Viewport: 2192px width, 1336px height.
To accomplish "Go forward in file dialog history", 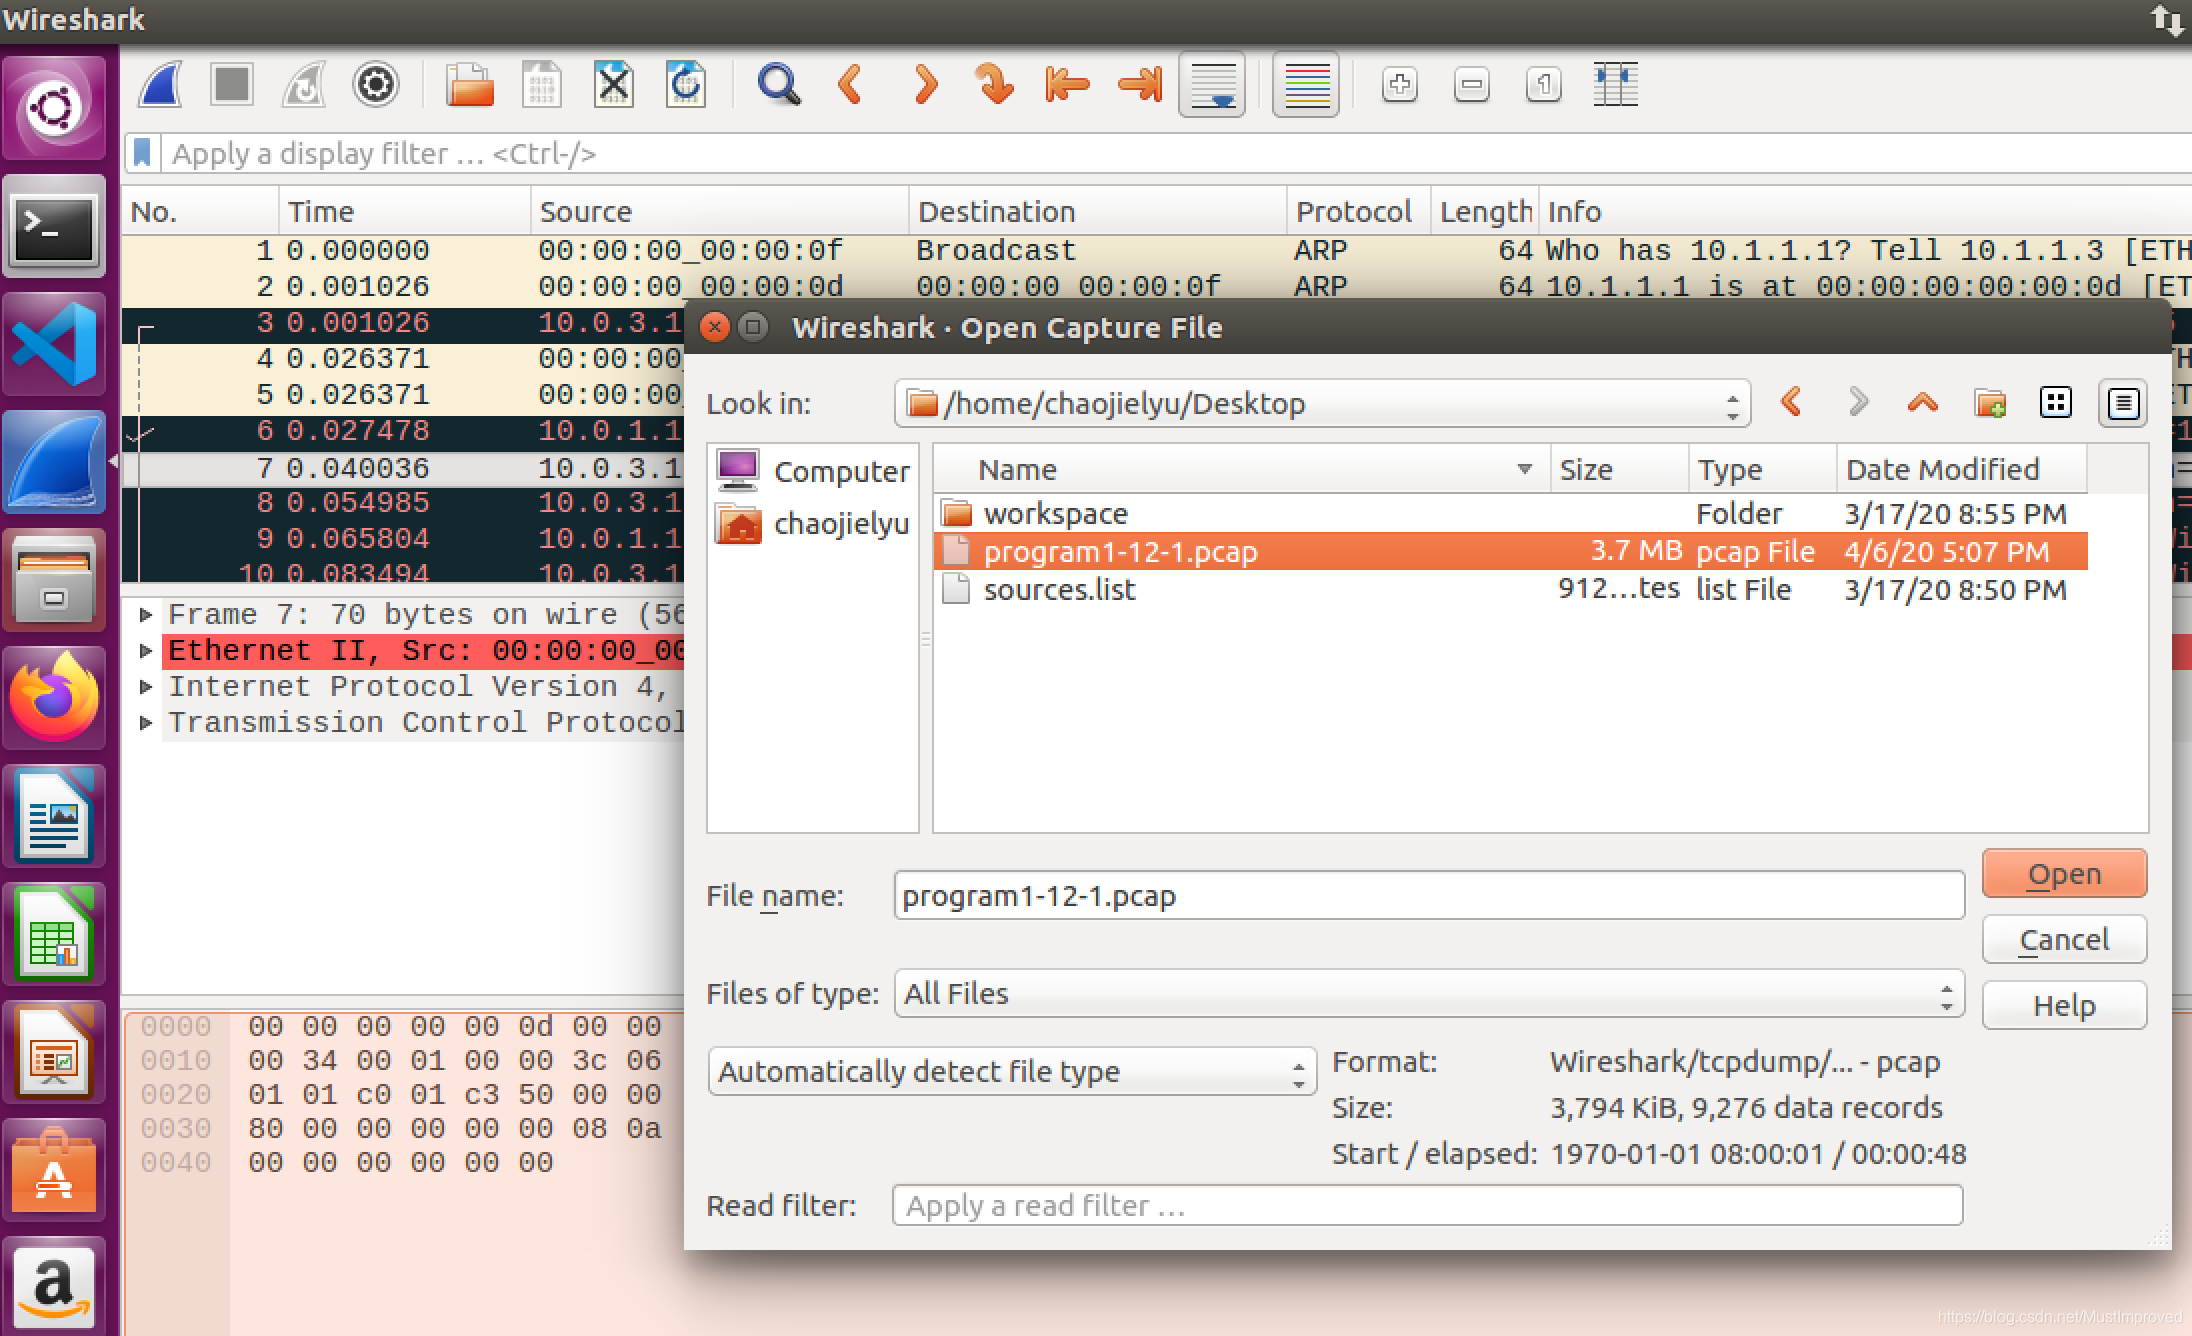I will pyautogui.click(x=1857, y=403).
